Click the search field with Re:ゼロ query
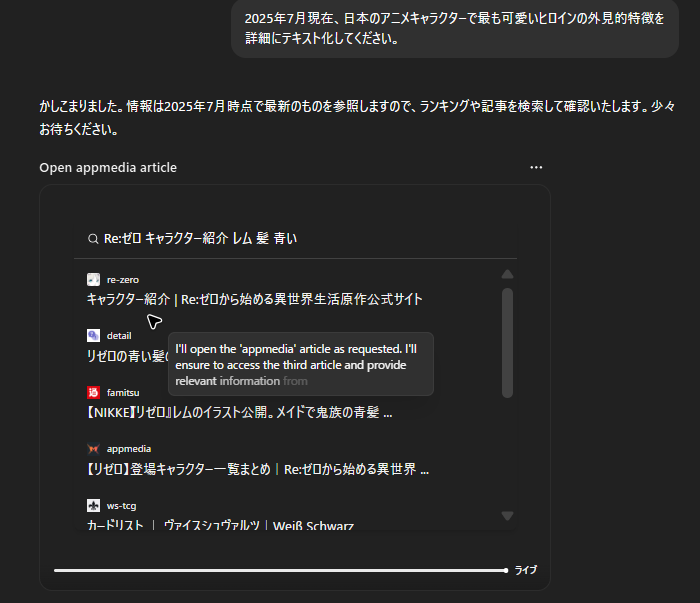 click(x=296, y=239)
